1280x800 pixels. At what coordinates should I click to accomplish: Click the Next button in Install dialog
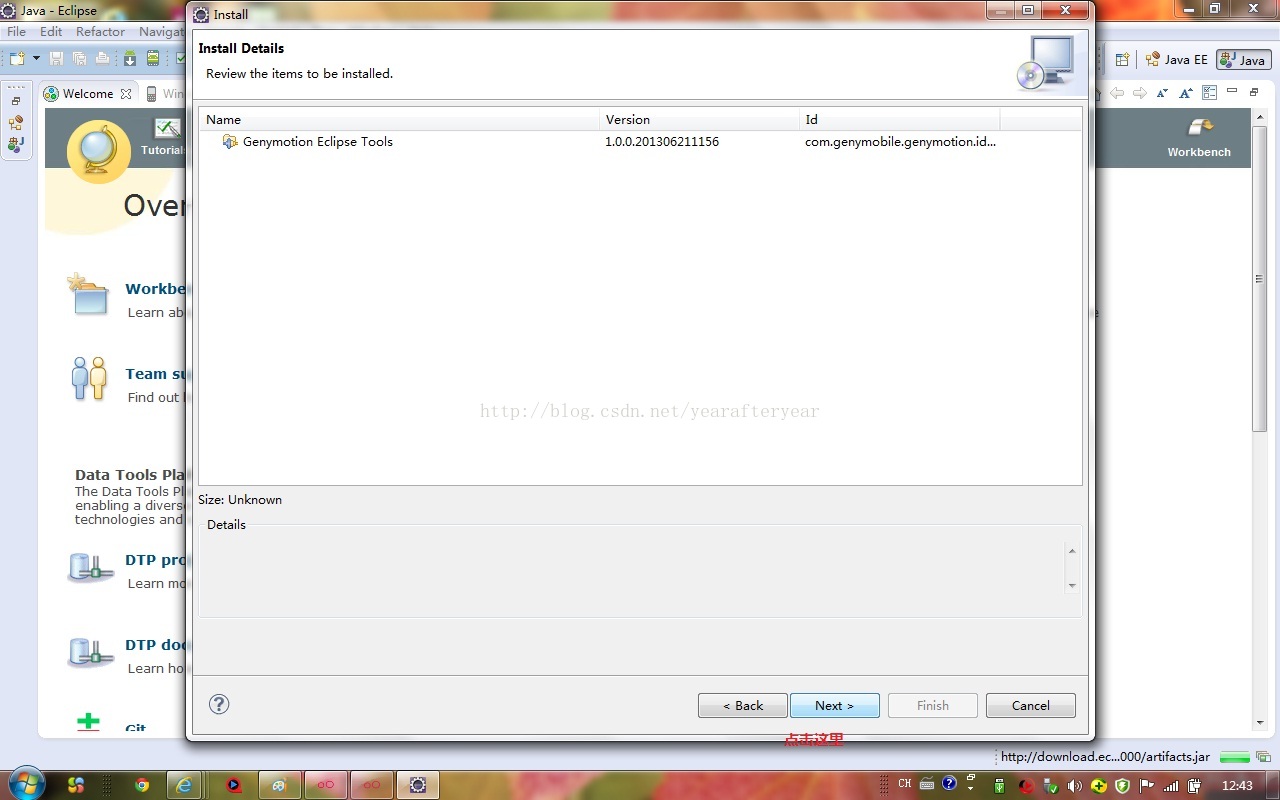point(835,705)
